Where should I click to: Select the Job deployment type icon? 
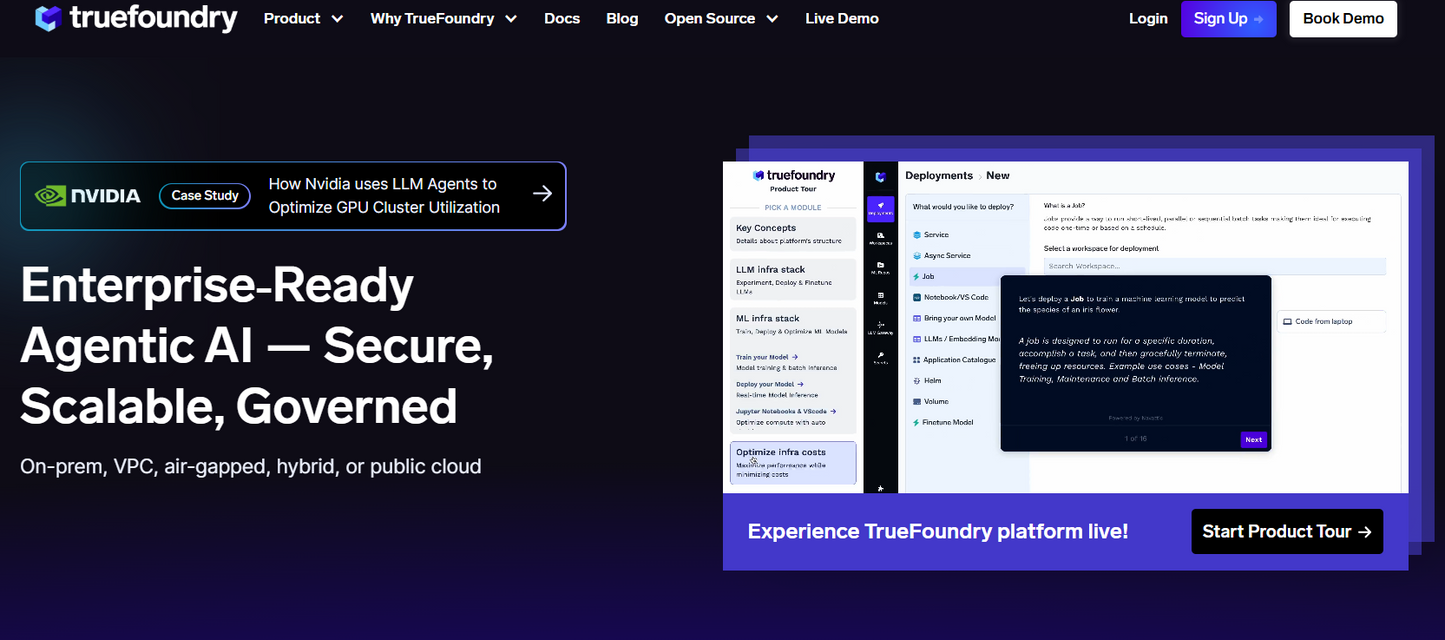[x=916, y=277]
